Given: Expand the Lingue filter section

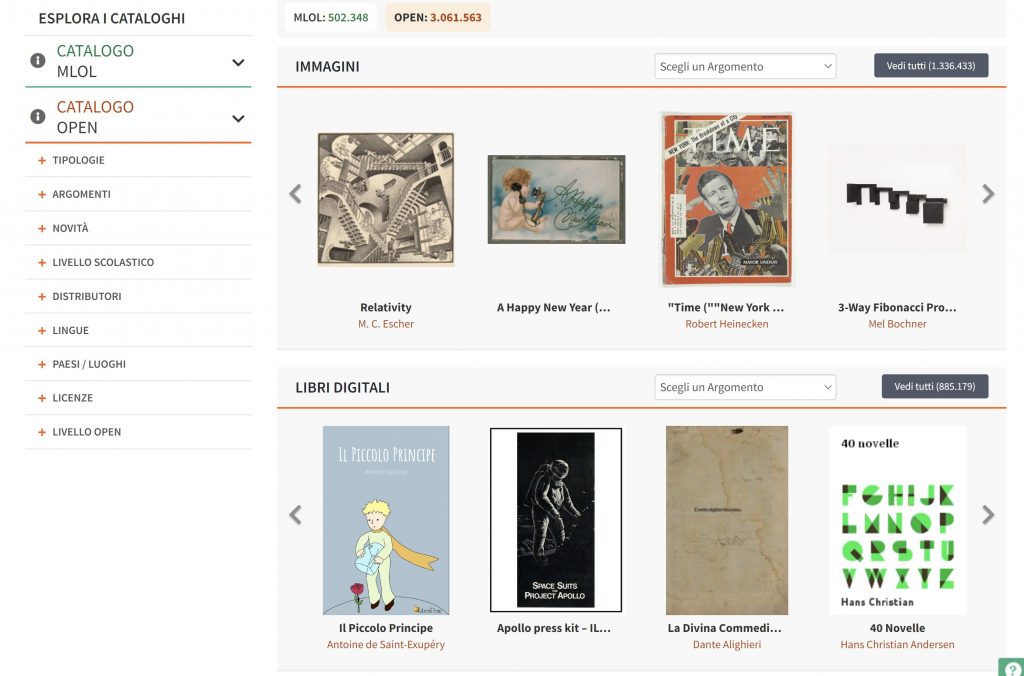Looking at the screenshot, I should click(70, 330).
